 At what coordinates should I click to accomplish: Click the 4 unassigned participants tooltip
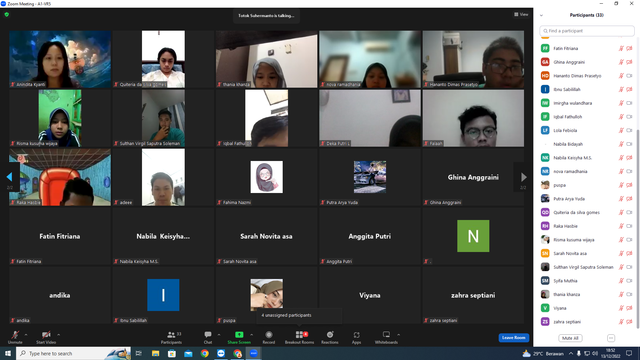pos(299,315)
